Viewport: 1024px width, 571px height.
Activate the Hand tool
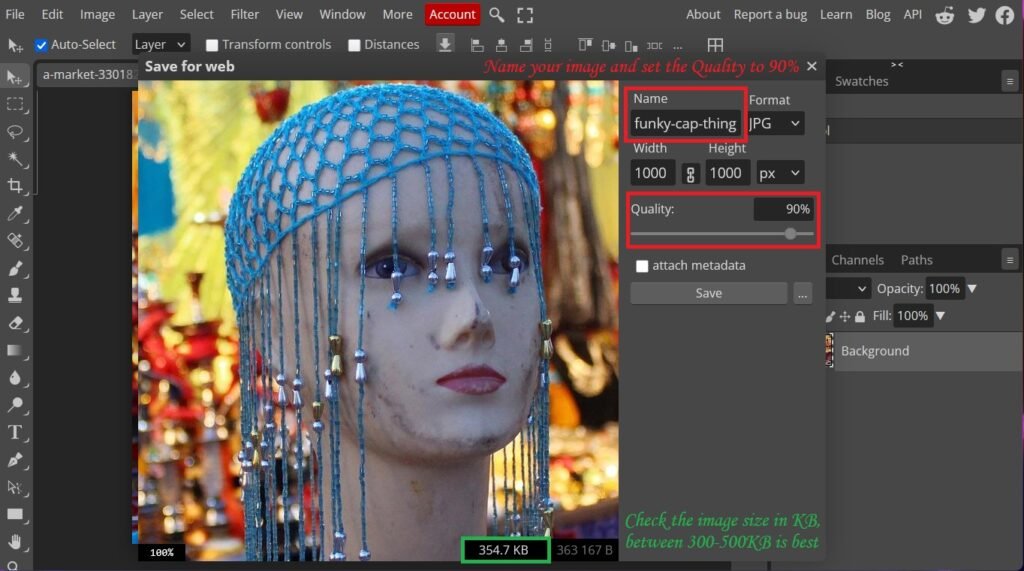tap(15, 541)
